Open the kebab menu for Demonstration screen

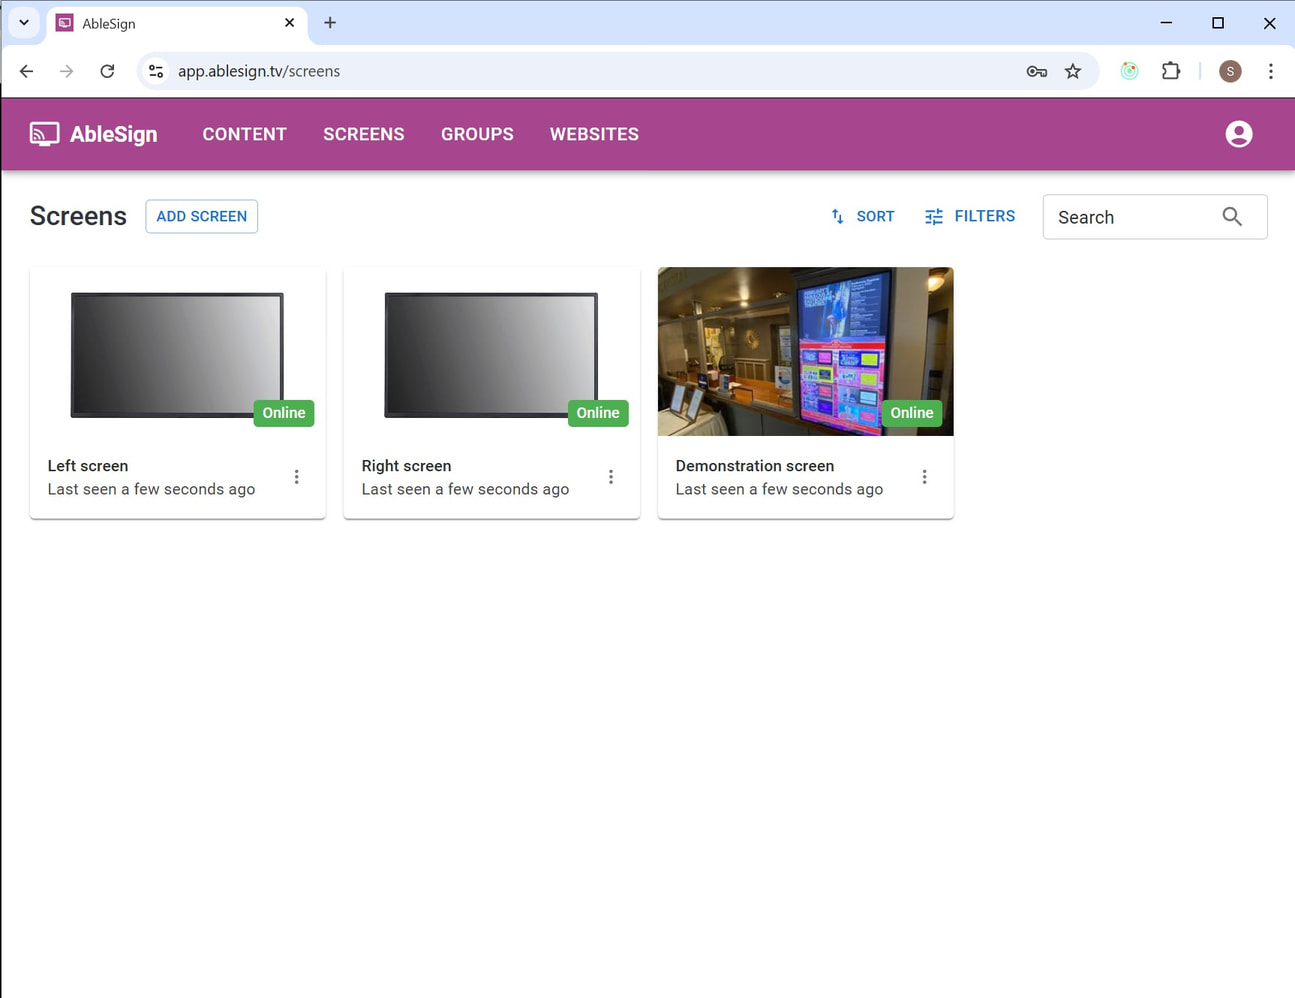[x=925, y=477]
